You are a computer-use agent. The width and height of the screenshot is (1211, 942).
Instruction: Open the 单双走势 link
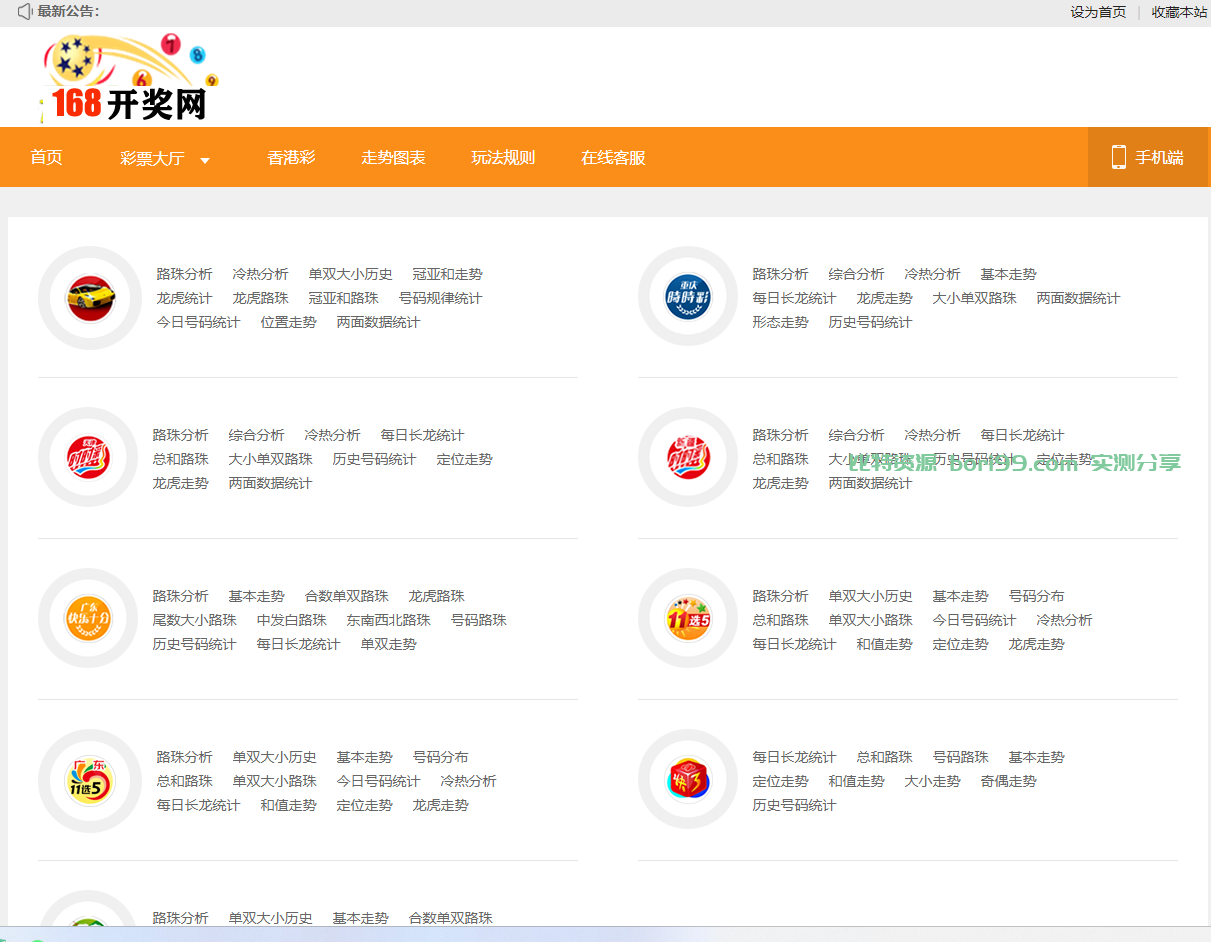pos(388,644)
